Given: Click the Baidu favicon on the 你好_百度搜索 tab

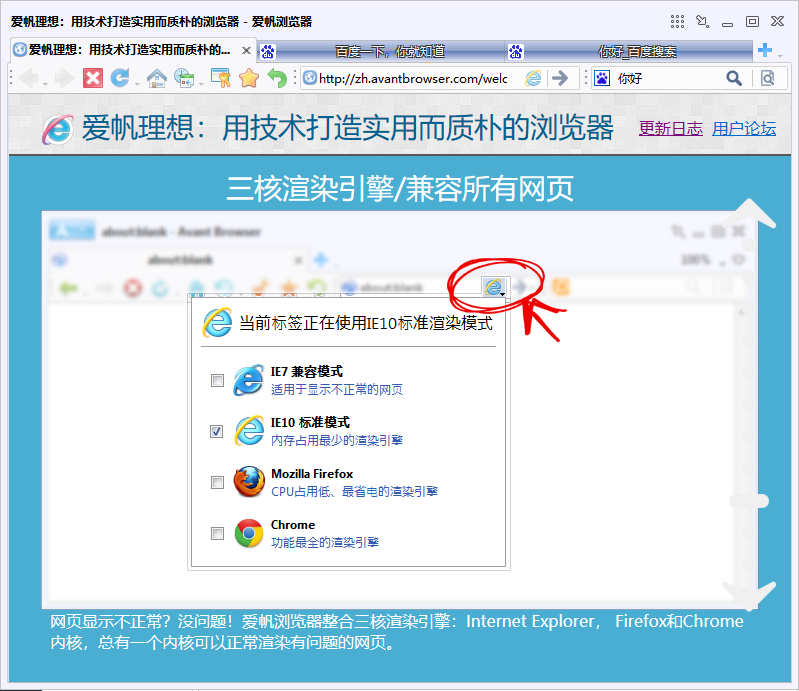Looking at the screenshot, I should pos(516,51).
